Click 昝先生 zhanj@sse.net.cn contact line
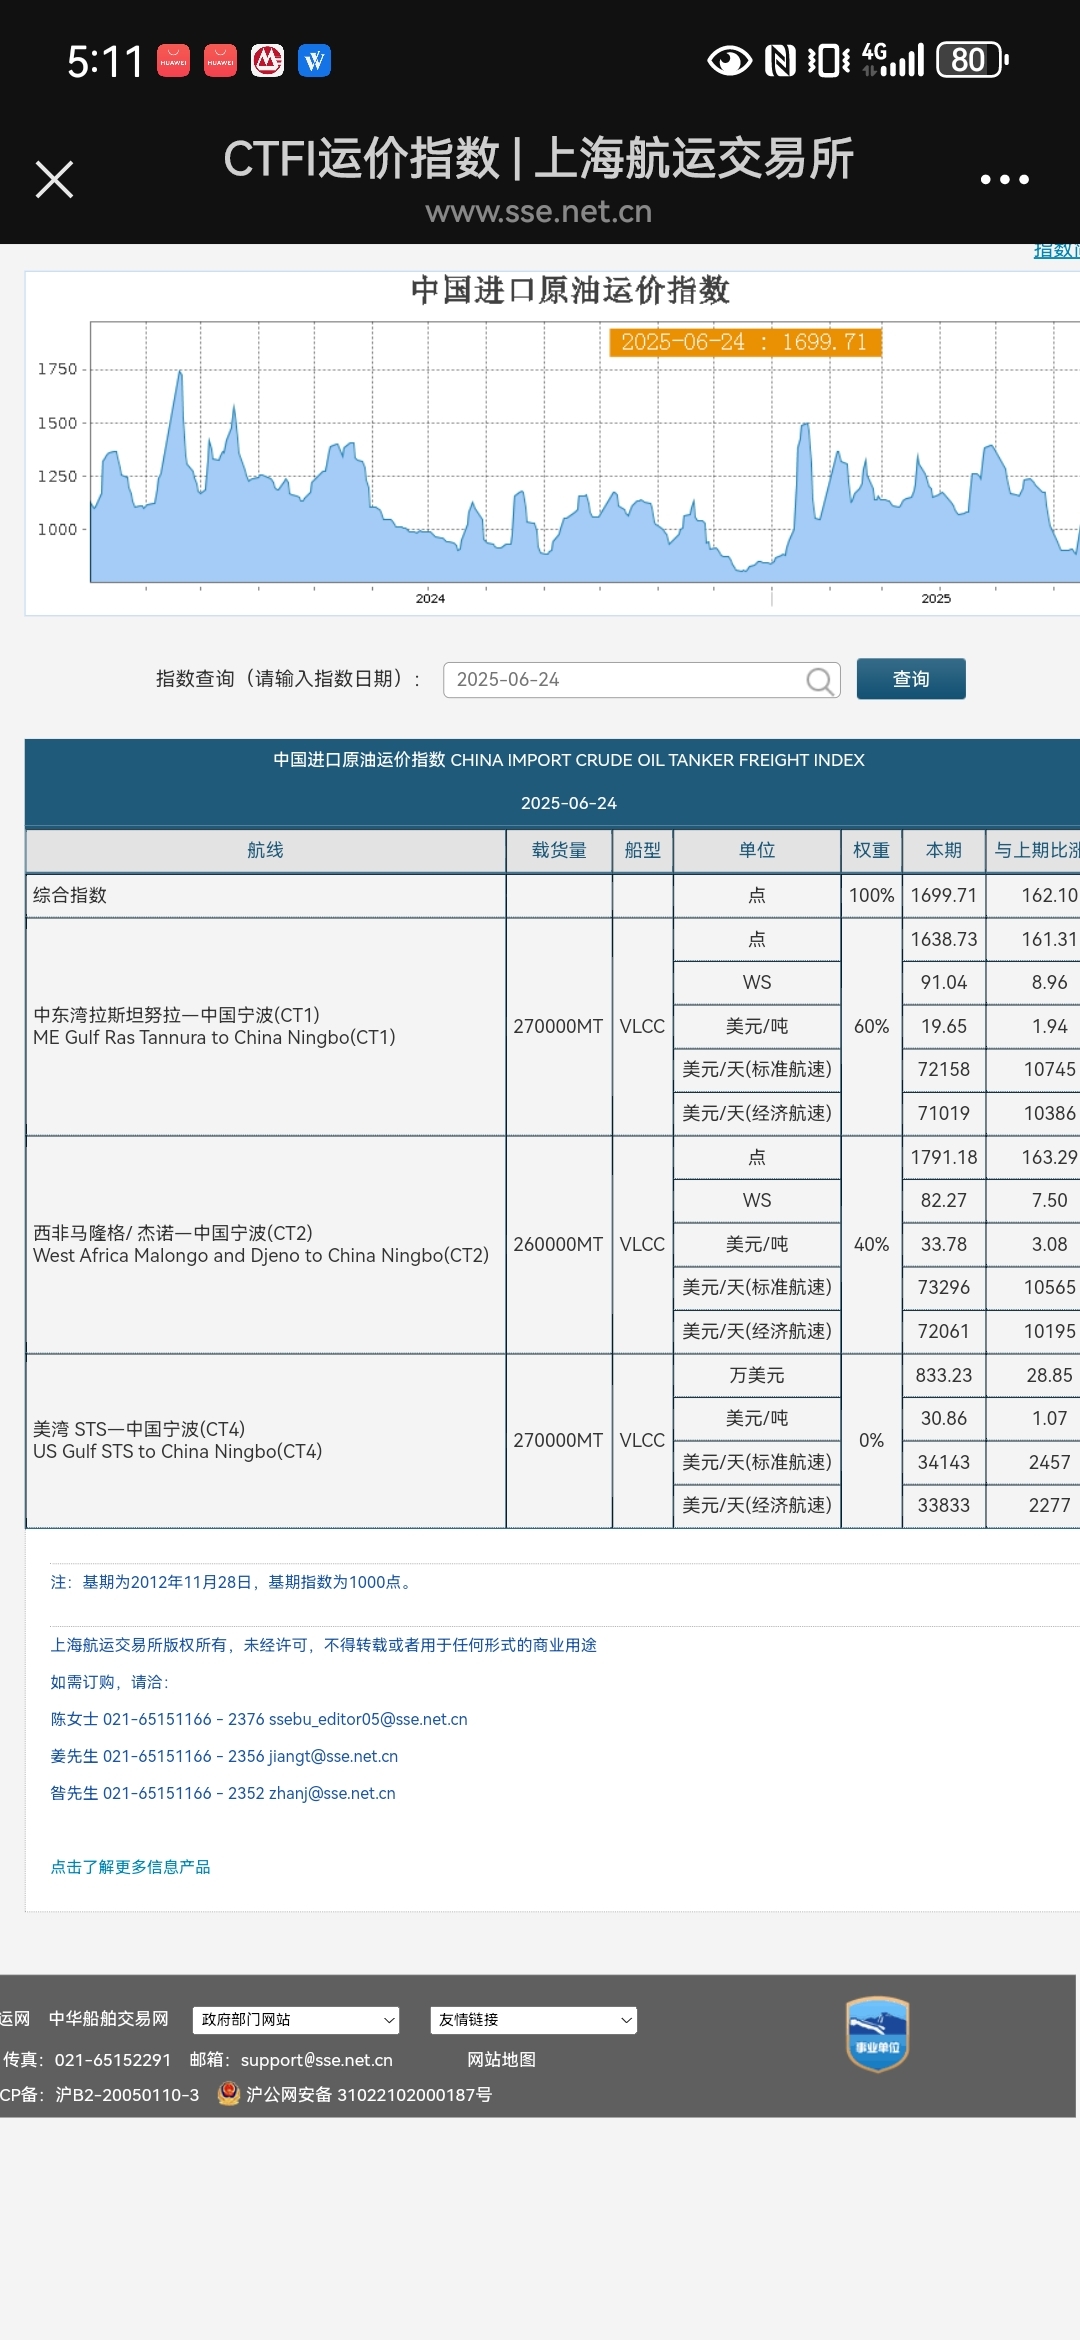 (x=223, y=1794)
